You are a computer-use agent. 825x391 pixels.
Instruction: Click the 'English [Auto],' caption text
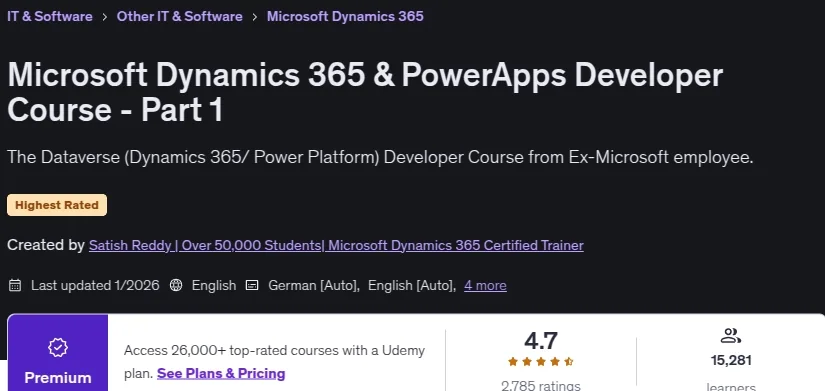coord(412,285)
